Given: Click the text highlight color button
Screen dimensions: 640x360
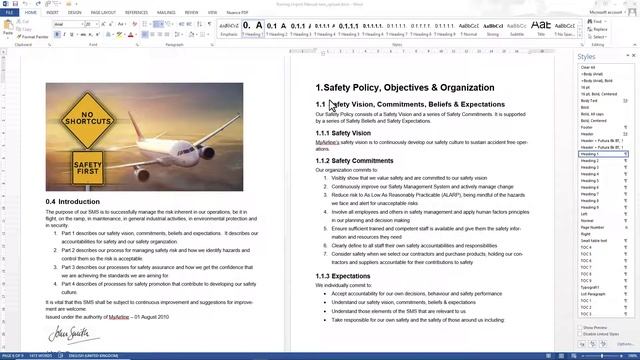Looking at the screenshot, I should [119, 35].
